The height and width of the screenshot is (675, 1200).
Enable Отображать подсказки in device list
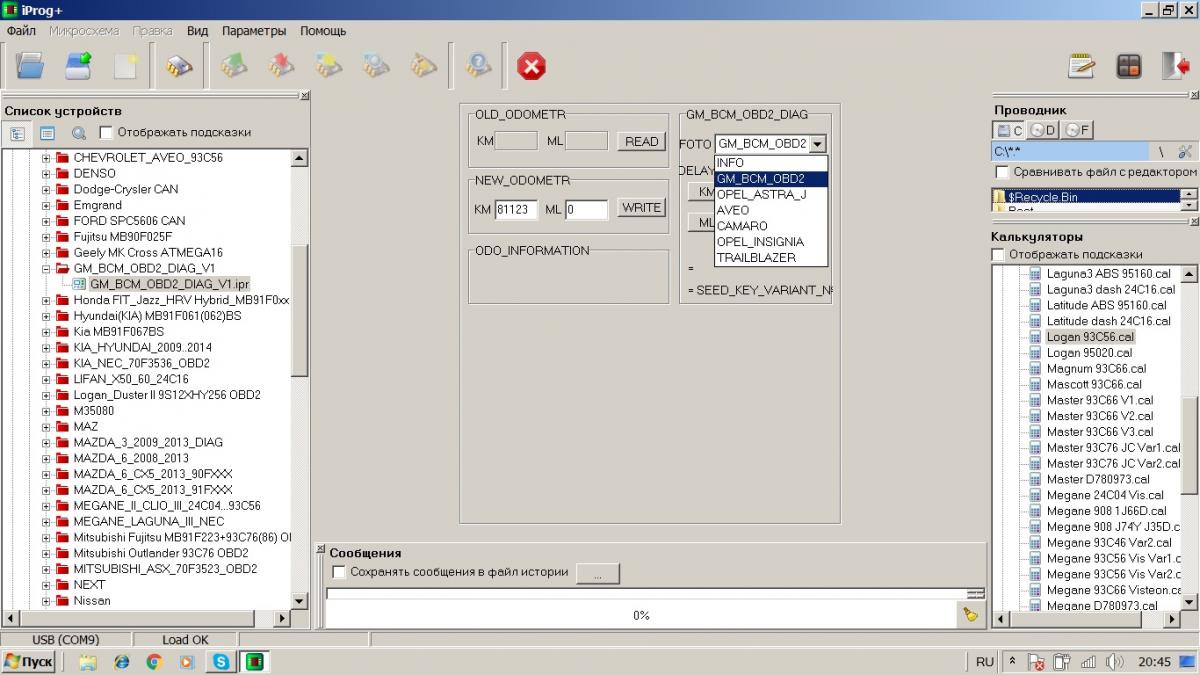click(106, 132)
